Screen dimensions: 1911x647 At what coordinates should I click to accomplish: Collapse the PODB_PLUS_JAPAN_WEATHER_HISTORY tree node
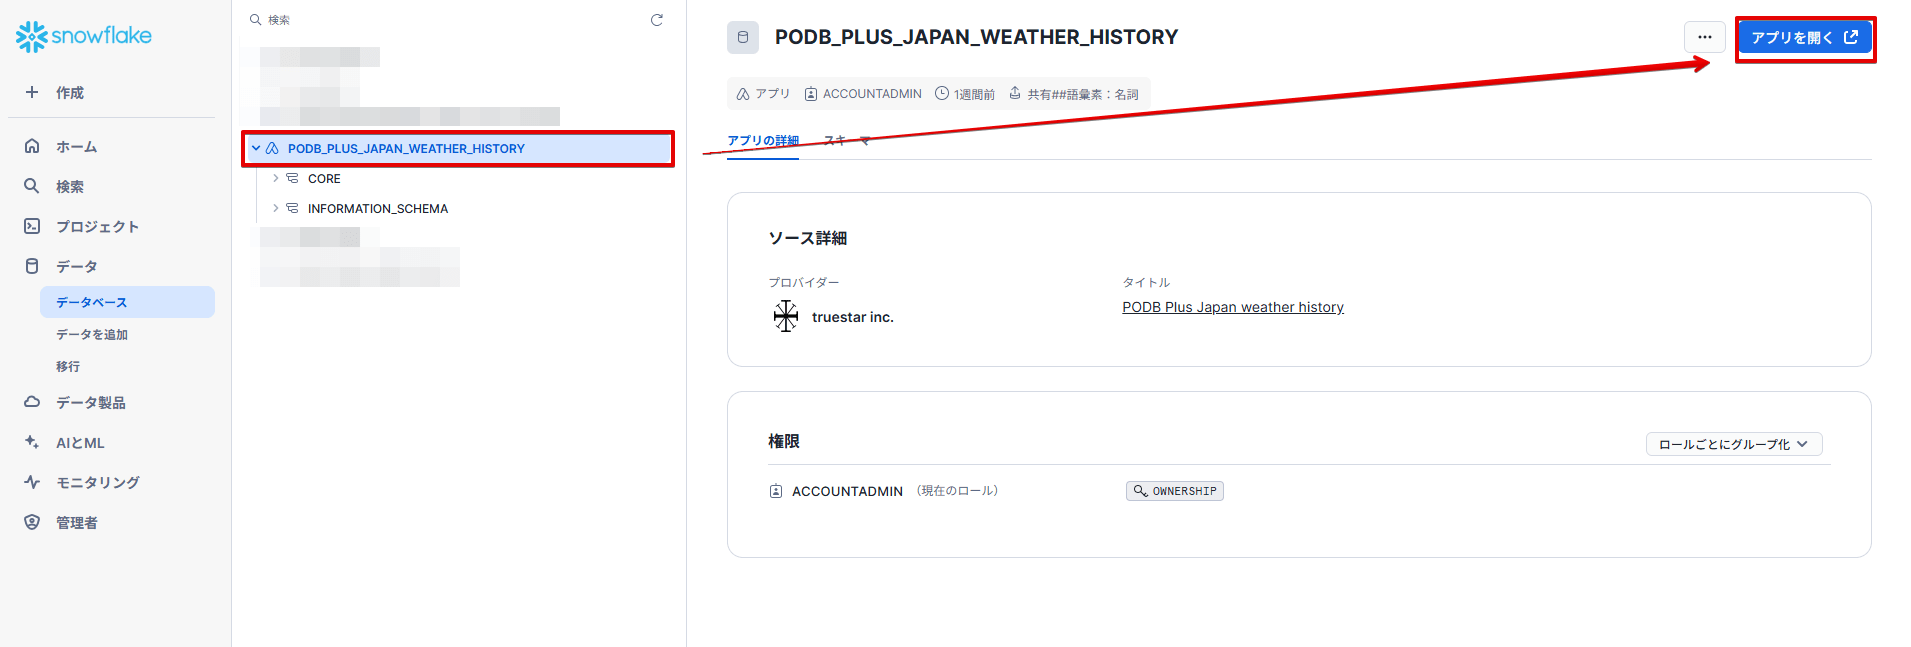(256, 148)
